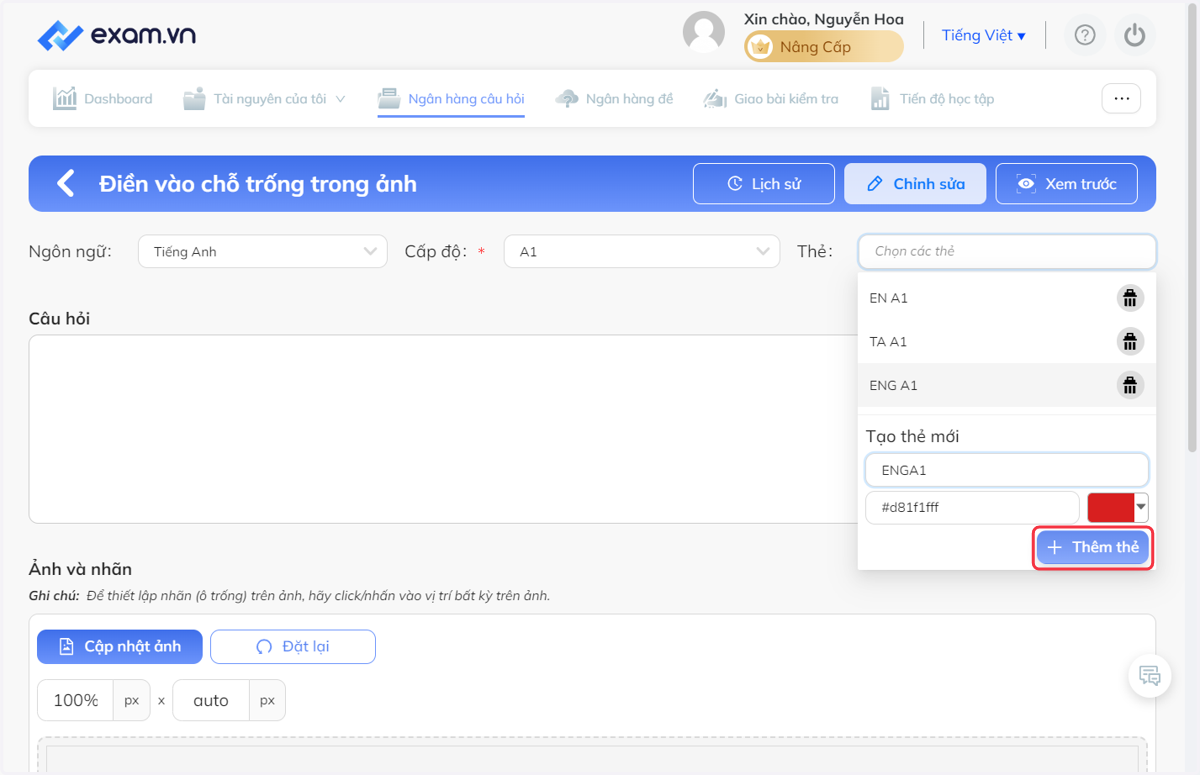Click the auto image height field
The image size is (1200, 775).
[211, 700]
